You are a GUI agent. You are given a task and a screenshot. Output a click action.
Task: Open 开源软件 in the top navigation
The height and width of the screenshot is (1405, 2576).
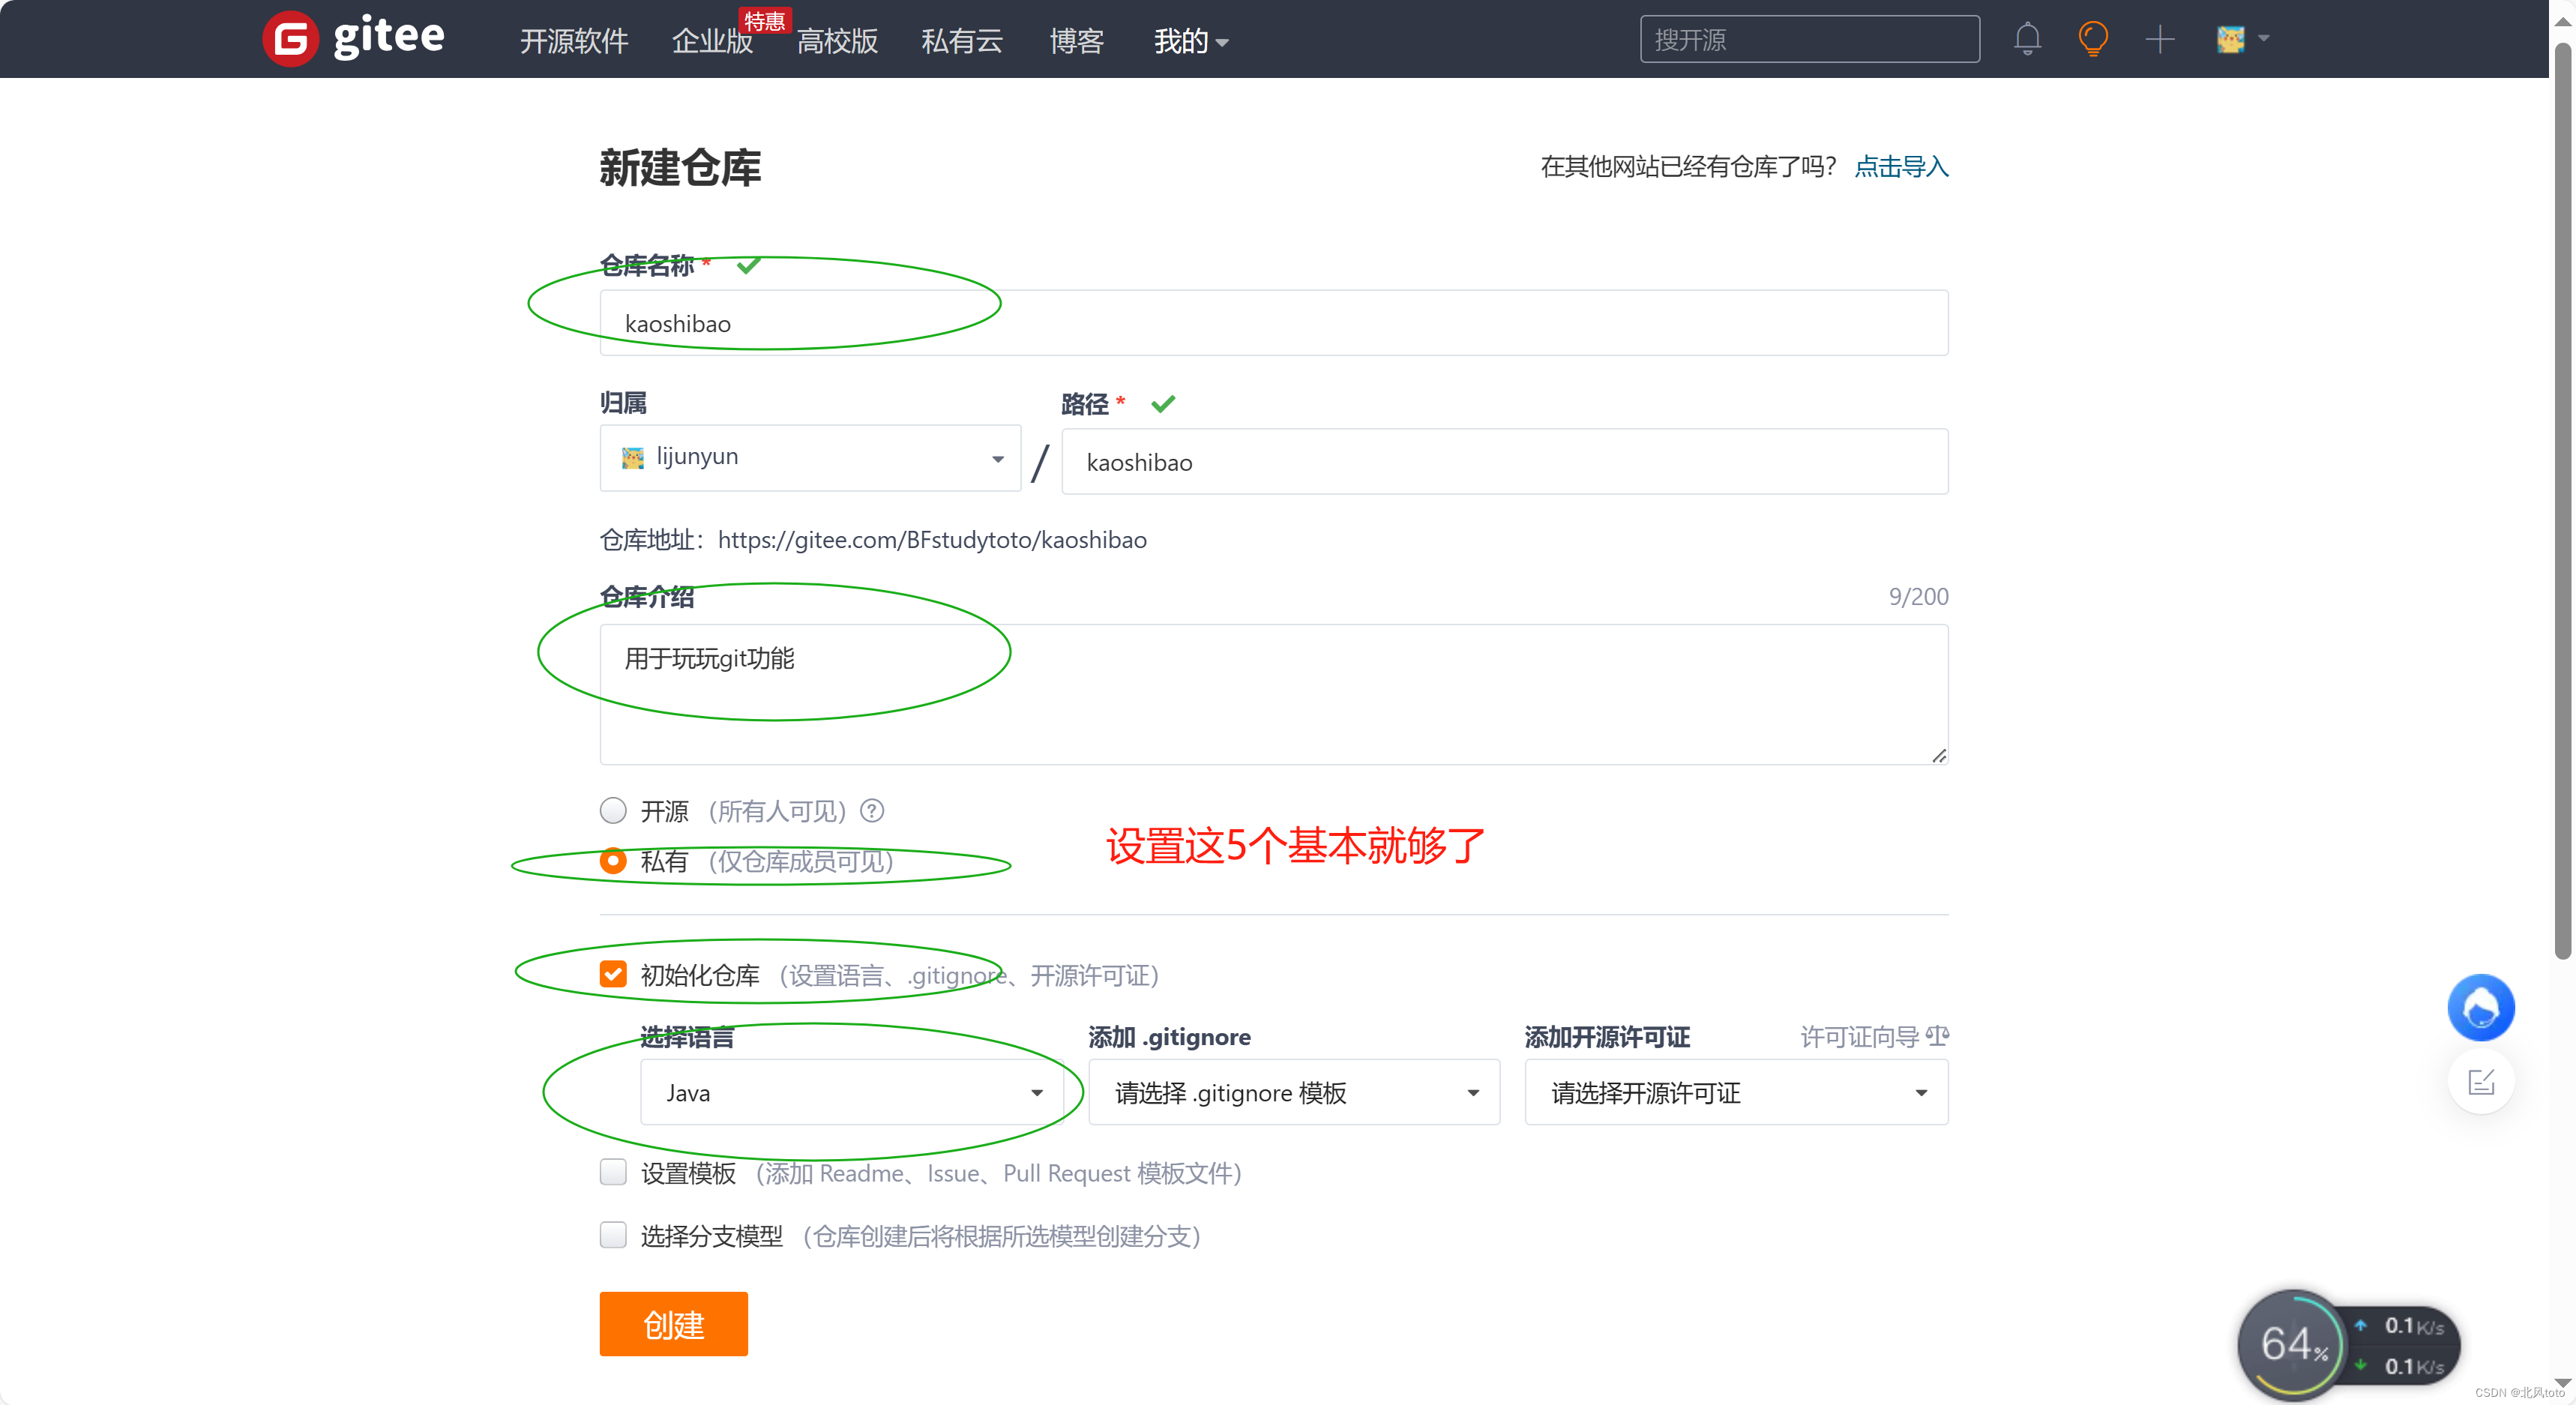(x=574, y=41)
